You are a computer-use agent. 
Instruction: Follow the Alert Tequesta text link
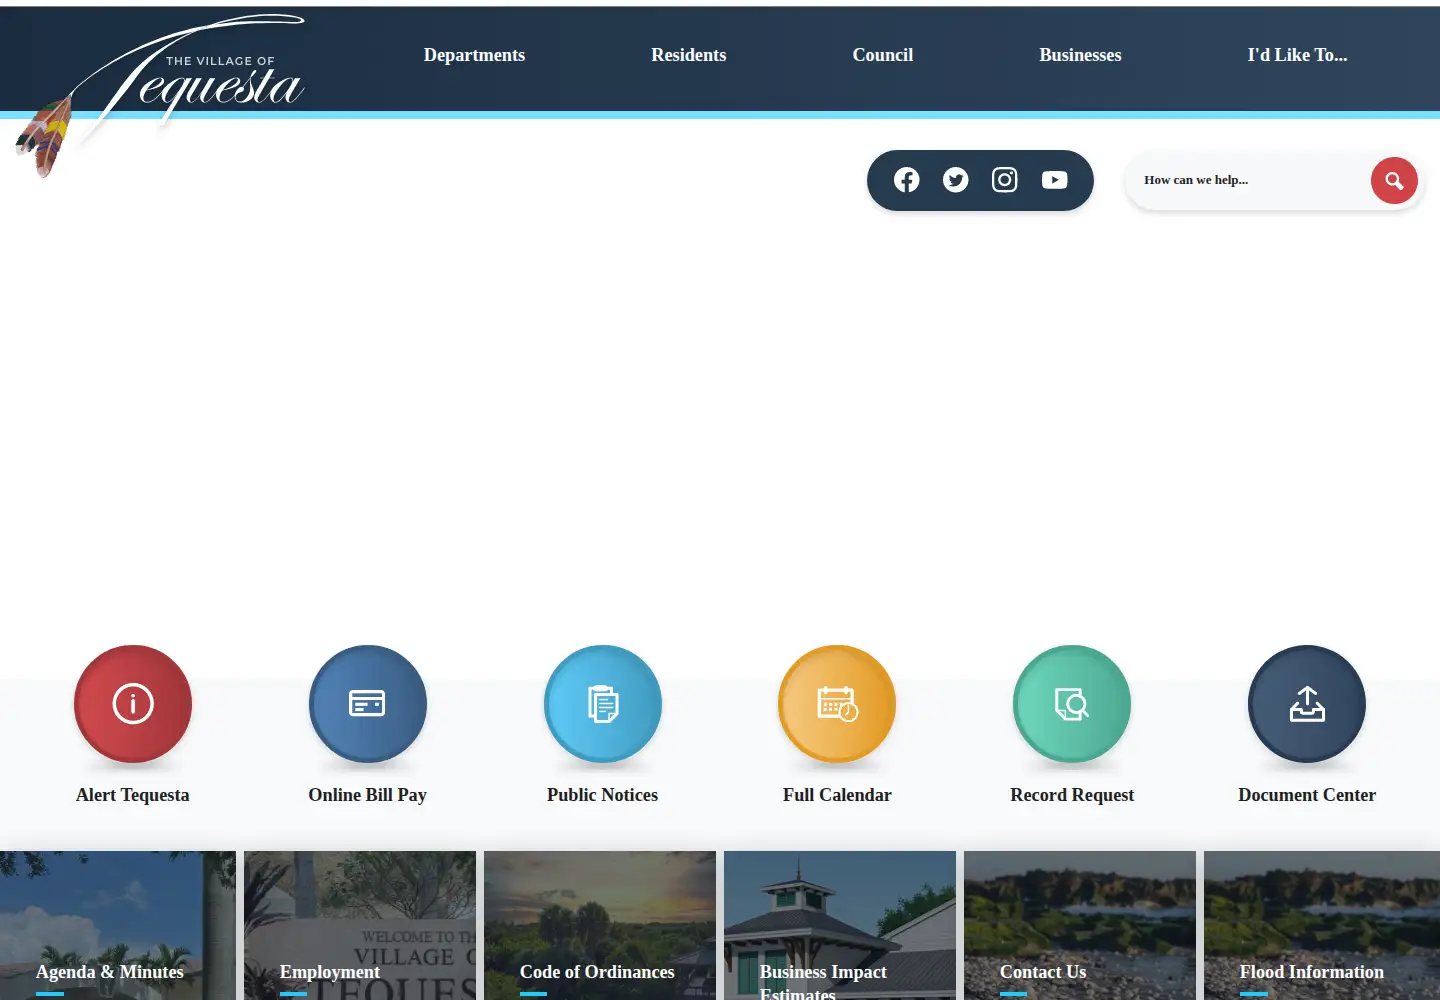click(133, 795)
